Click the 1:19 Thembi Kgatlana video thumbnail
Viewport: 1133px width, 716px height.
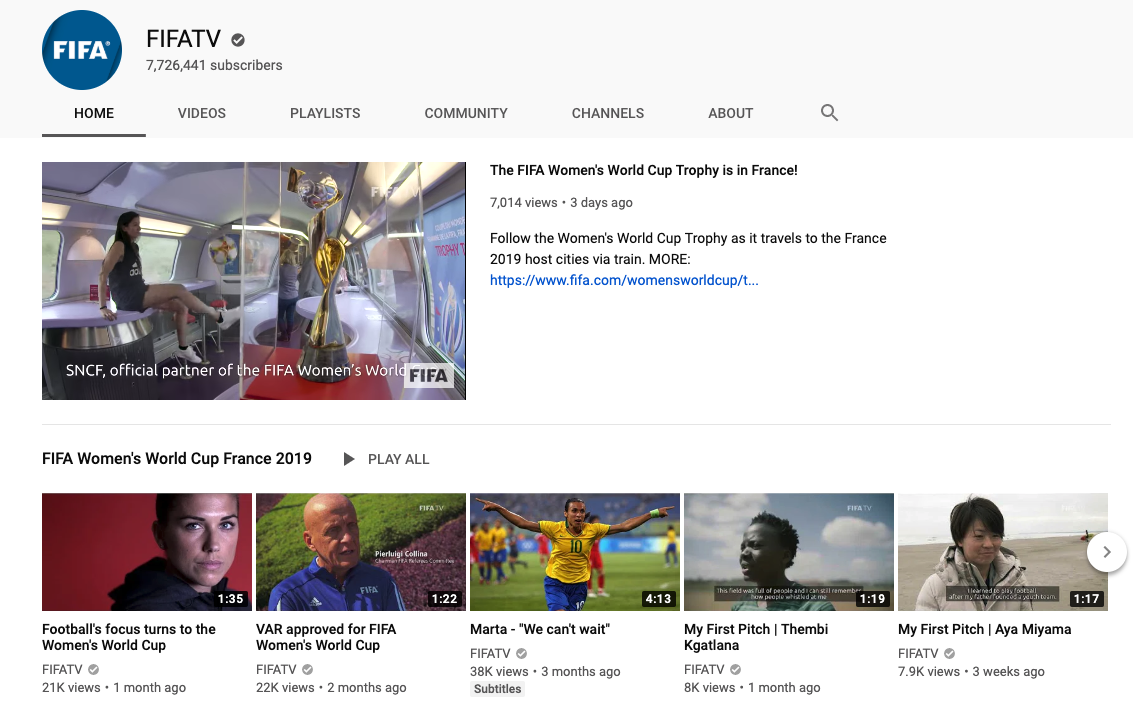(789, 552)
